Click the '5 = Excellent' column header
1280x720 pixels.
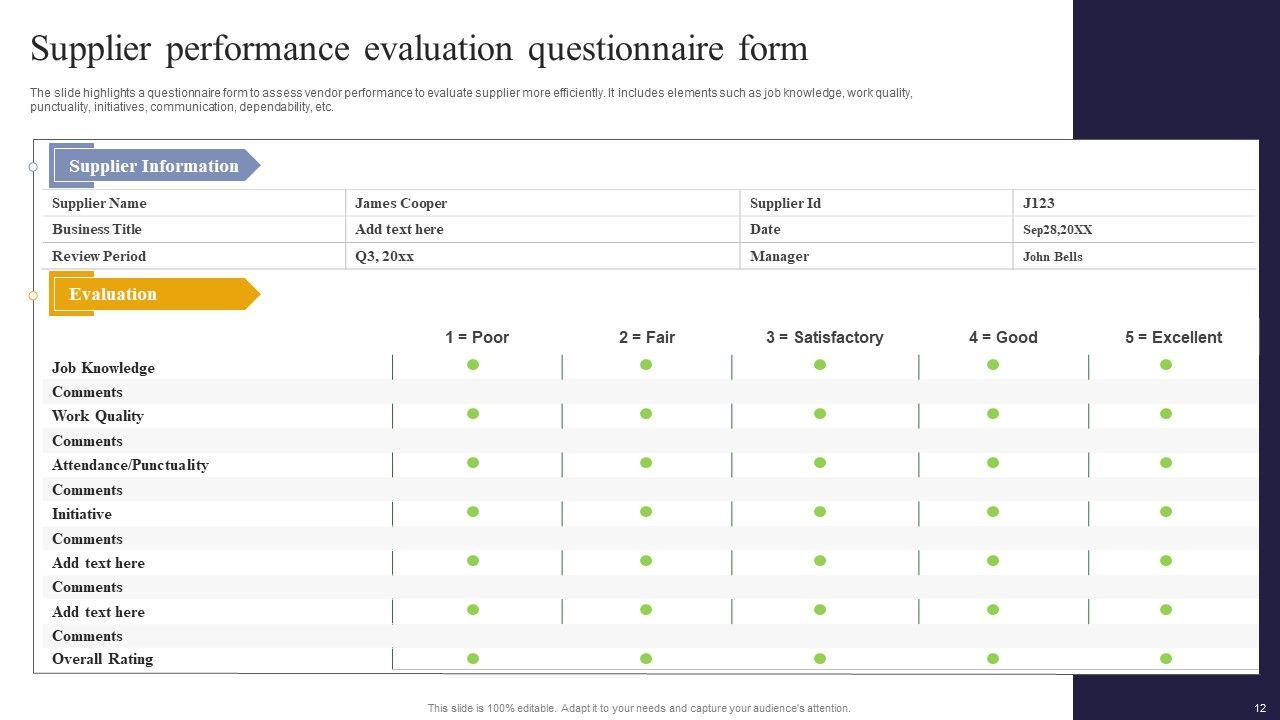1173,337
